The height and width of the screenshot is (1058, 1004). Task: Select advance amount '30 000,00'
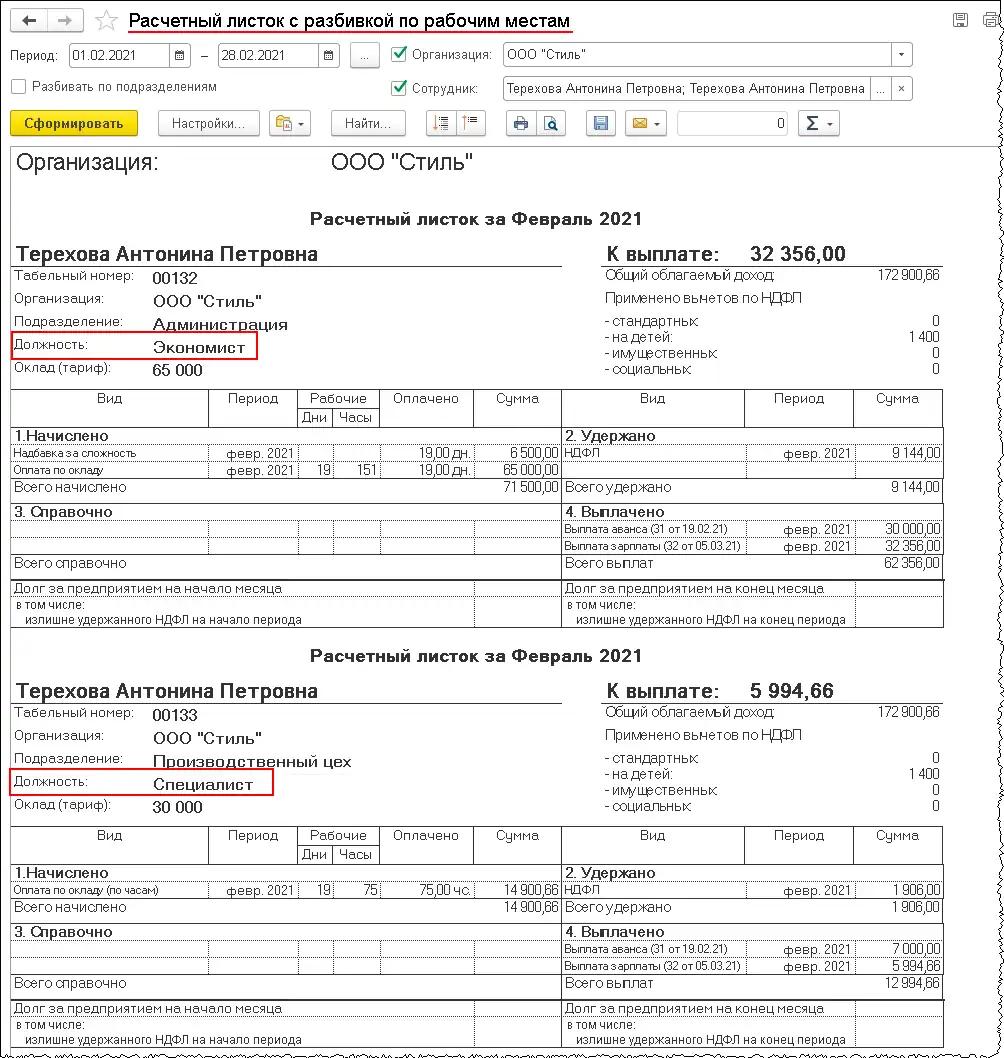(x=912, y=529)
